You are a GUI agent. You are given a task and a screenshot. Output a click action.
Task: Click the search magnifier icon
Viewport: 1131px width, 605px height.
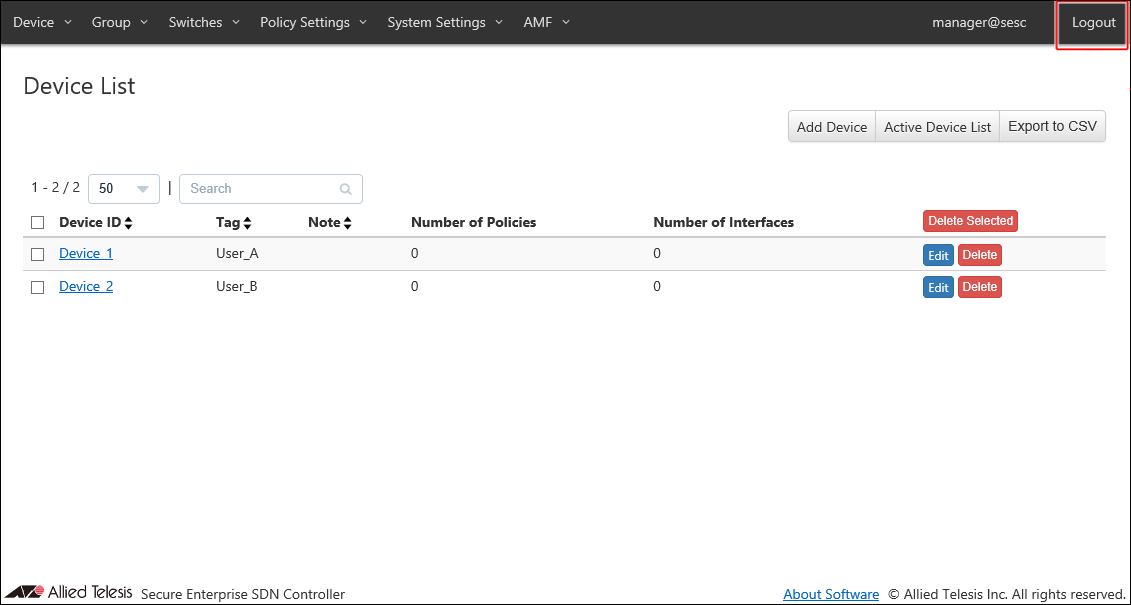346,189
